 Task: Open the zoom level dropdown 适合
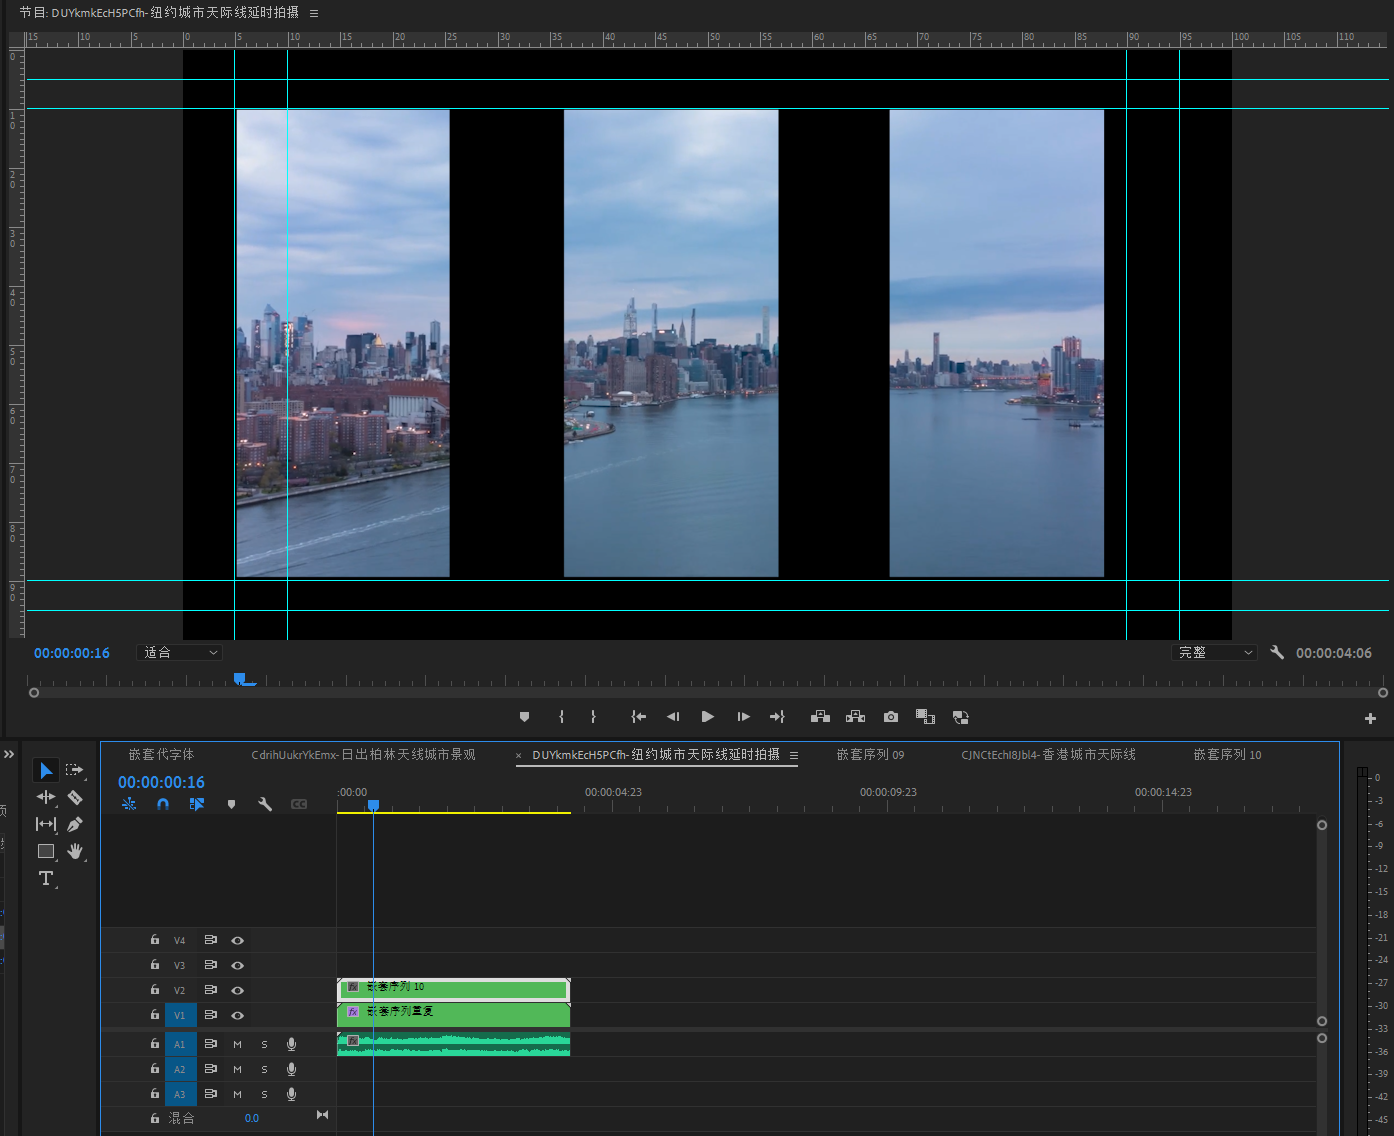tap(180, 653)
